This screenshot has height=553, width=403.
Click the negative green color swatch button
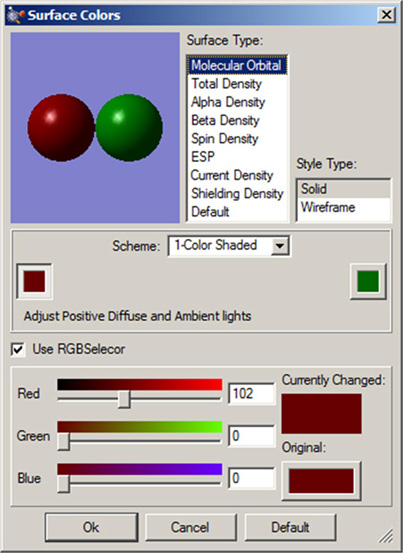(x=368, y=281)
